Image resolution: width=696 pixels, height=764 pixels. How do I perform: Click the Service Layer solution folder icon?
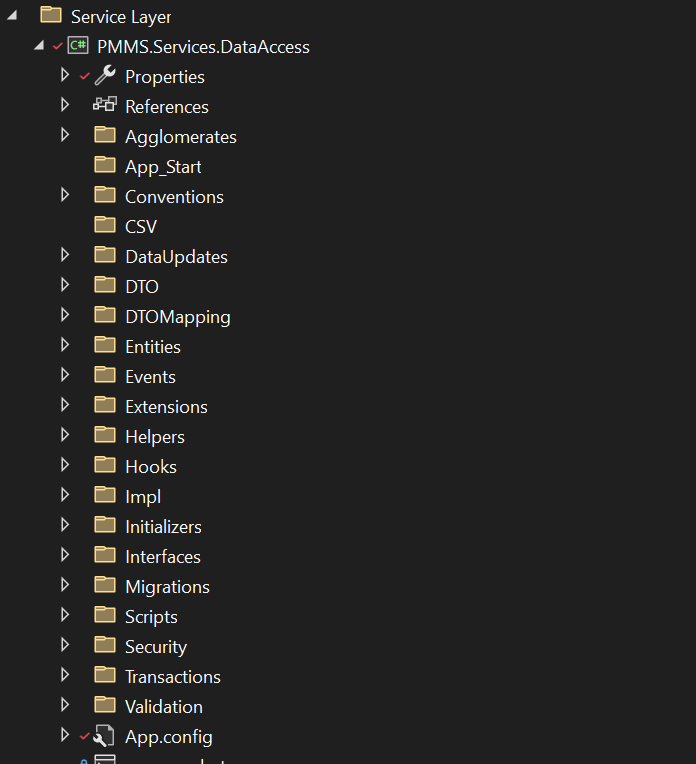click(51, 16)
